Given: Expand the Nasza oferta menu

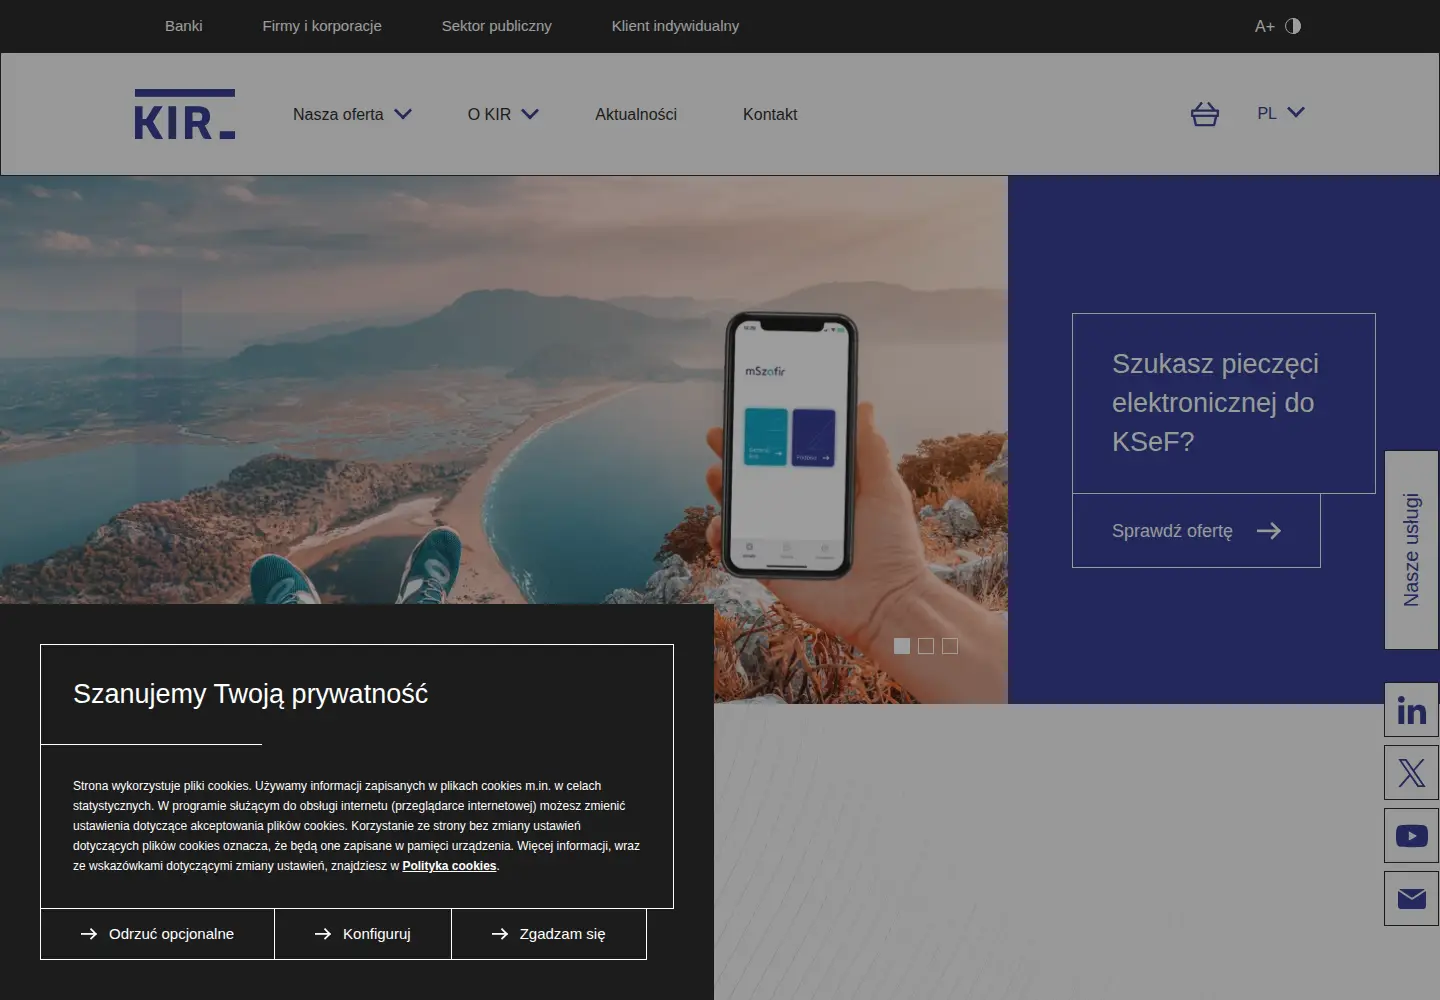Looking at the screenshot, I should click(352, 114).
